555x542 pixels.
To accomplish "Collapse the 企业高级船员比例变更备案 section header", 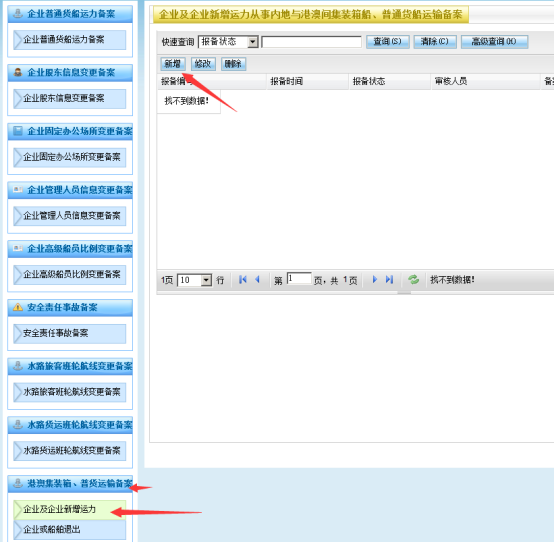I will 70,249.
